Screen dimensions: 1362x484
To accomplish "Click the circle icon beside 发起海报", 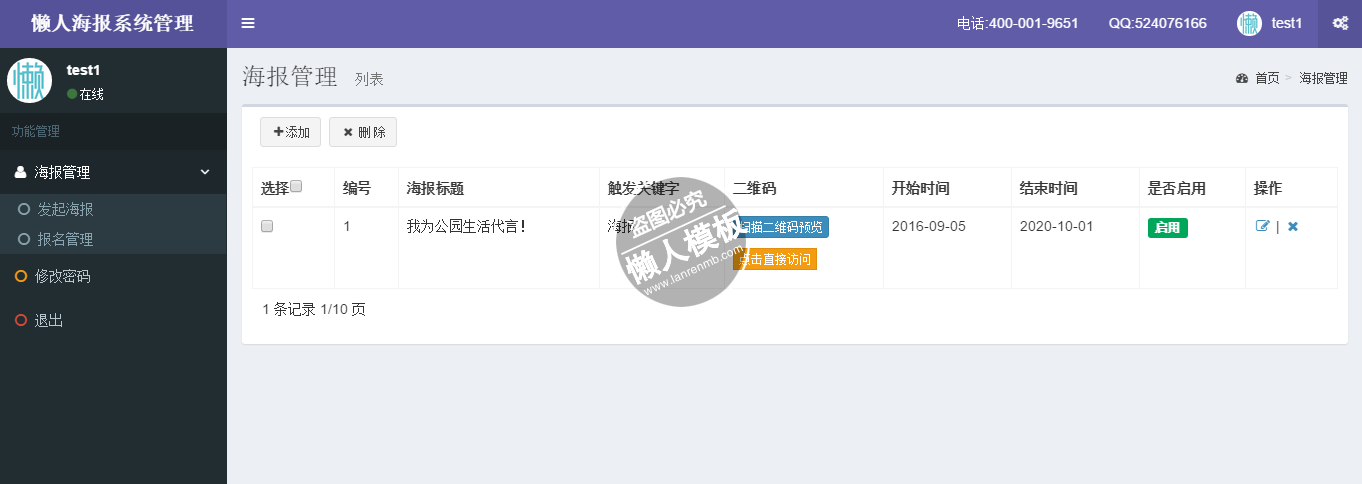I will coord(24,210).
